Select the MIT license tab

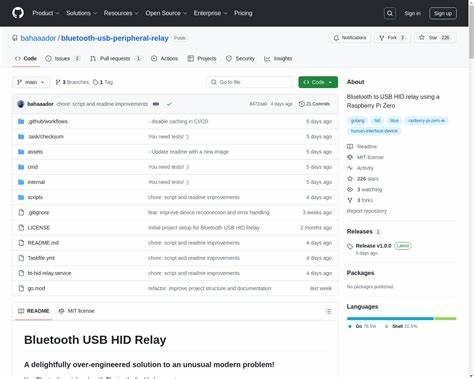(x=76, y=311)
